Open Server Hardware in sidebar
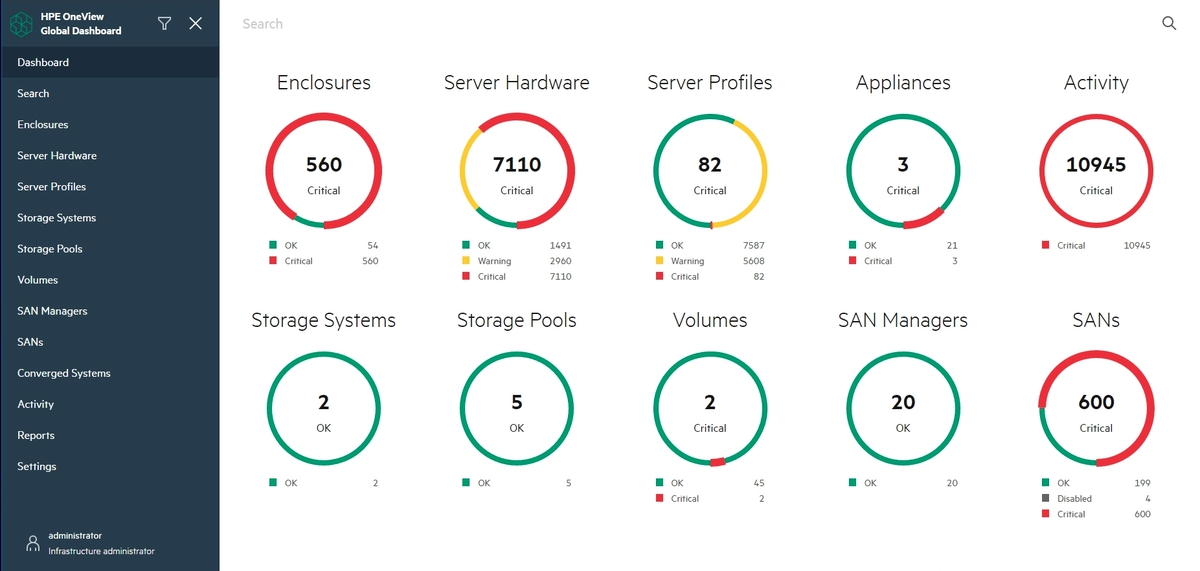Viewport: 1200px width, 571px height. pos(110,155)
